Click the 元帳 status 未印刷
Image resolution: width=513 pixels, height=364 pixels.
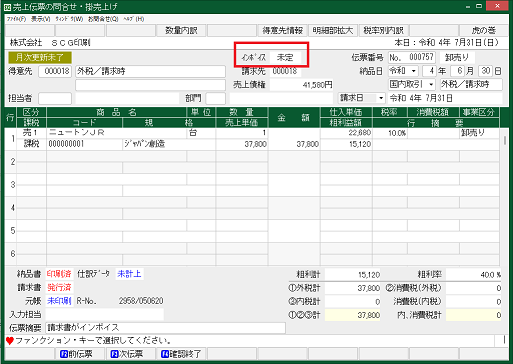[x=59, y=301]
